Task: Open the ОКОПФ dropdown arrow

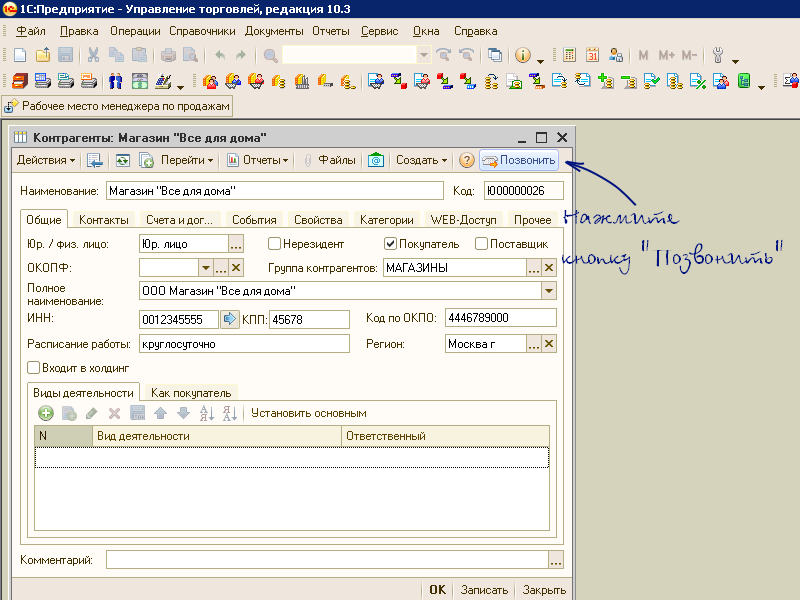Action: (206, 268)
